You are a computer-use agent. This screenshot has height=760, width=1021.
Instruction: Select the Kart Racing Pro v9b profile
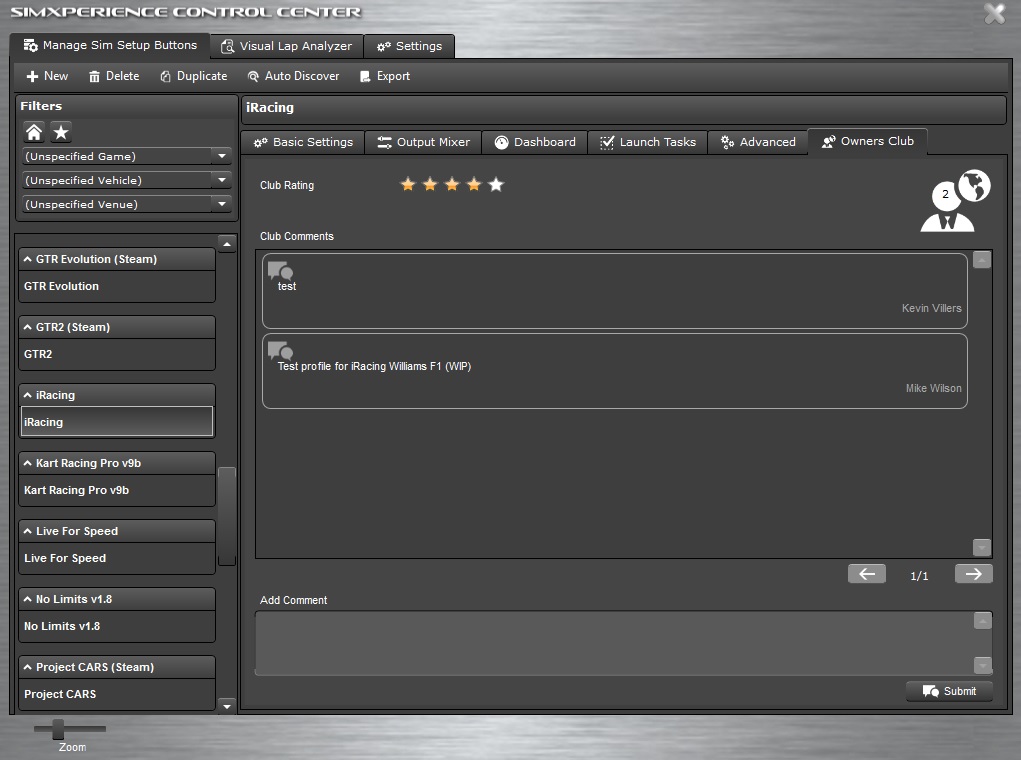pyautogui.click(x=117, y=490)
